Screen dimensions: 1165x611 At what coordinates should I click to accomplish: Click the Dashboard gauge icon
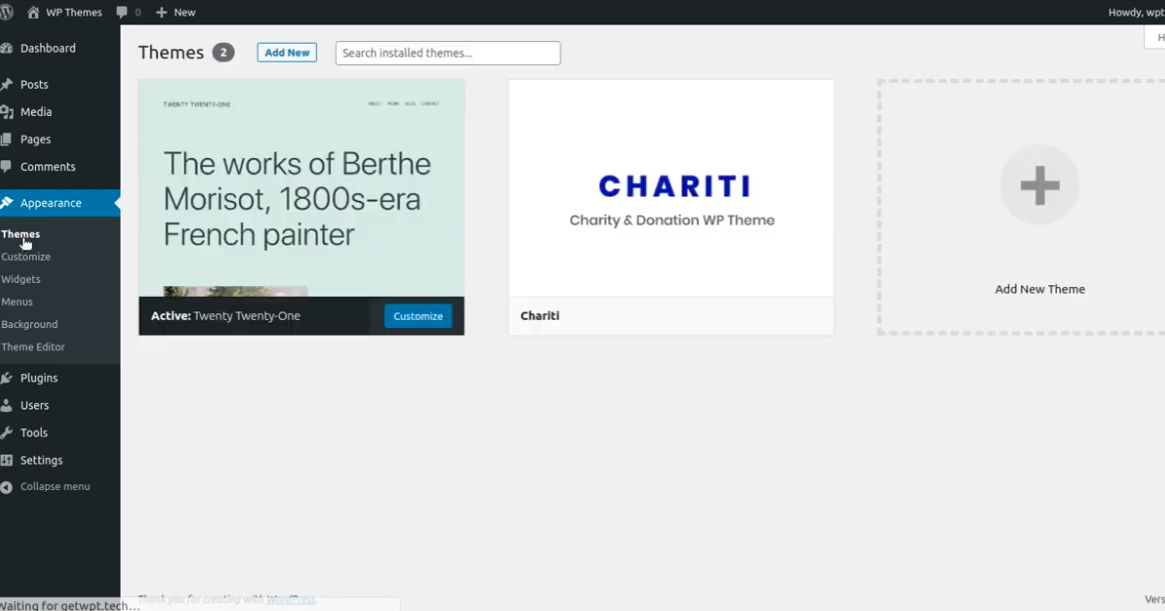click(7, 48)
